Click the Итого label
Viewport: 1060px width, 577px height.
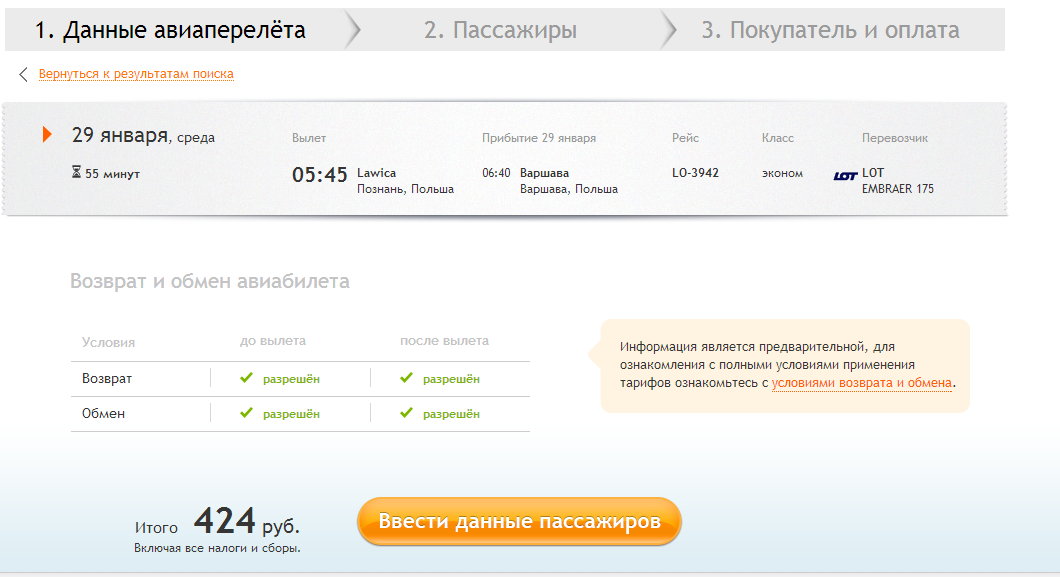[x=156, y=528]
